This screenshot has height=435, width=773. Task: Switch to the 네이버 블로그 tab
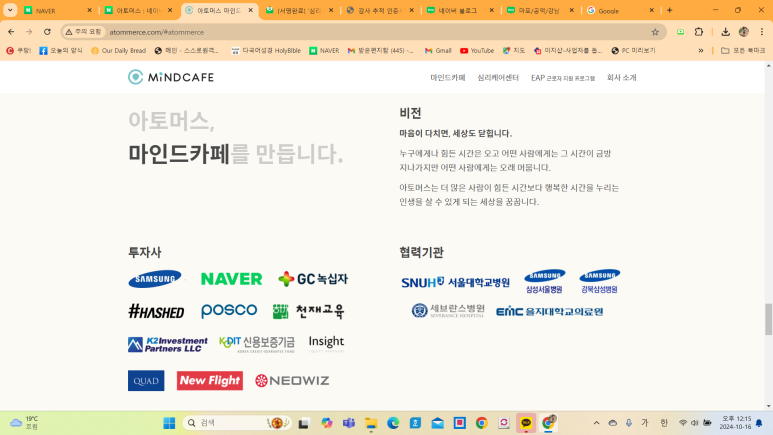[460, 10]
